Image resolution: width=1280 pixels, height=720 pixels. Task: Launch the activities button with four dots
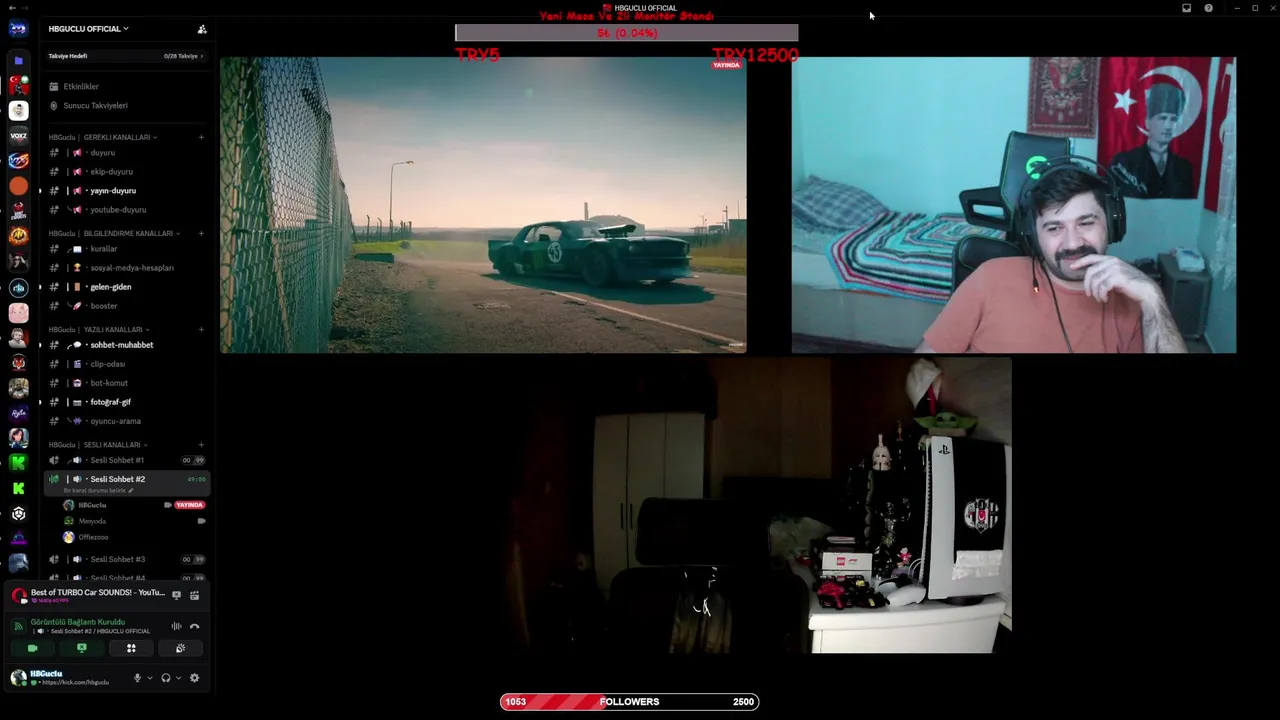131,648
